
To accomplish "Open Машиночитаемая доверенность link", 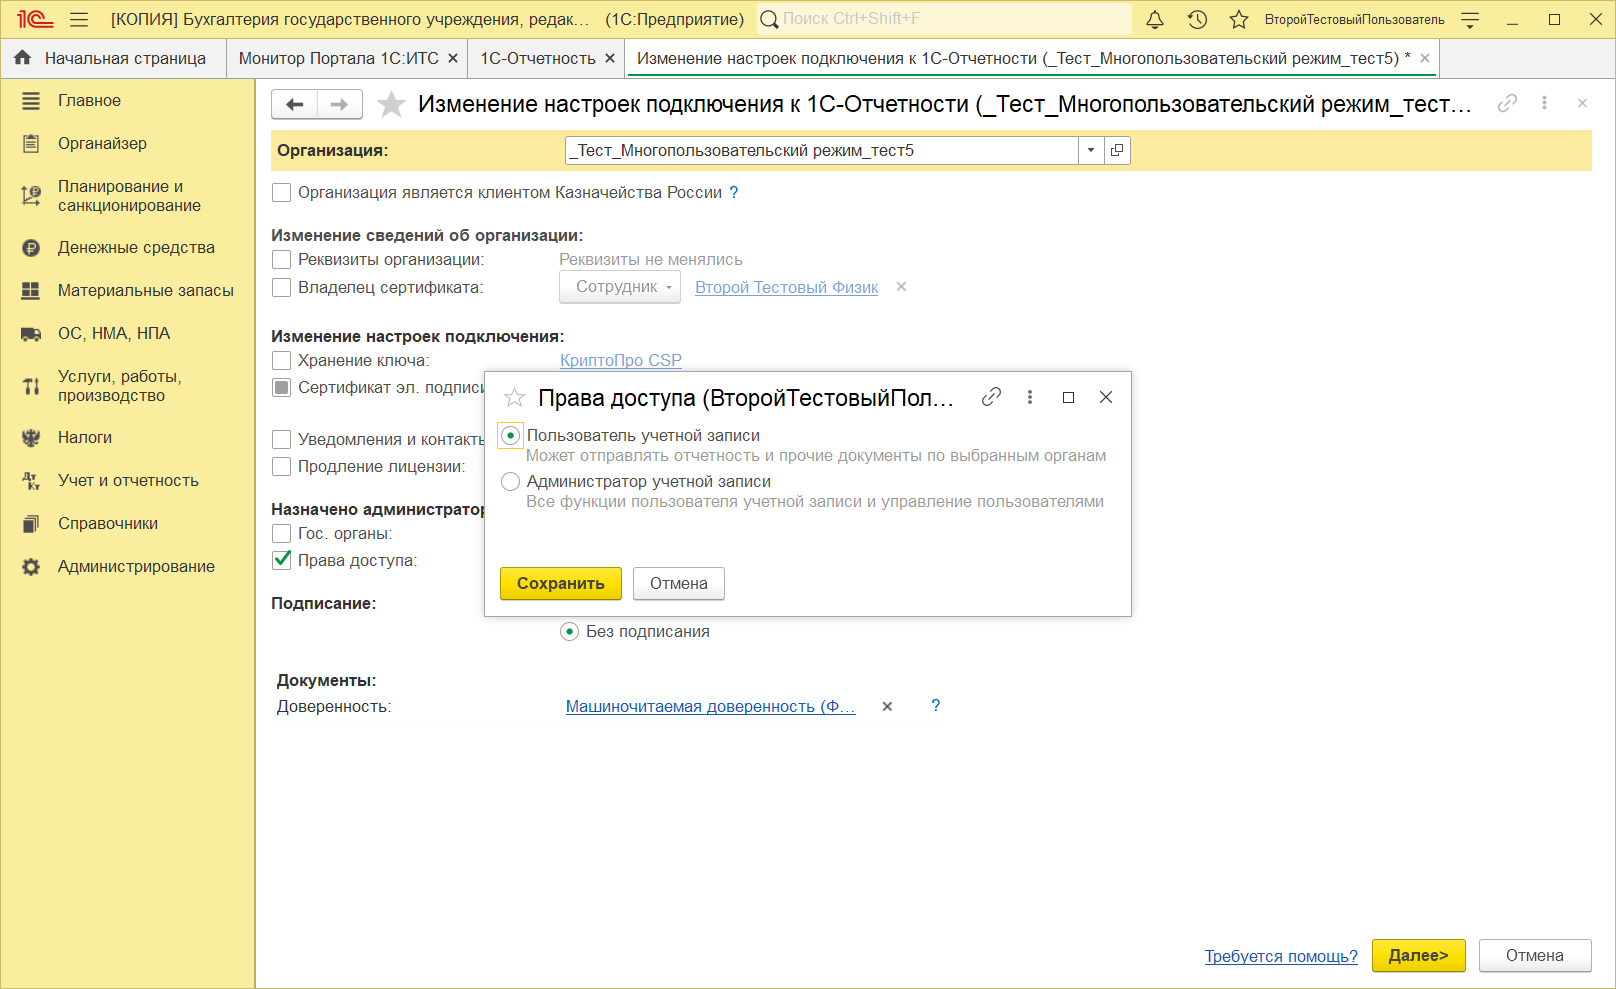I will click(711, 707).
